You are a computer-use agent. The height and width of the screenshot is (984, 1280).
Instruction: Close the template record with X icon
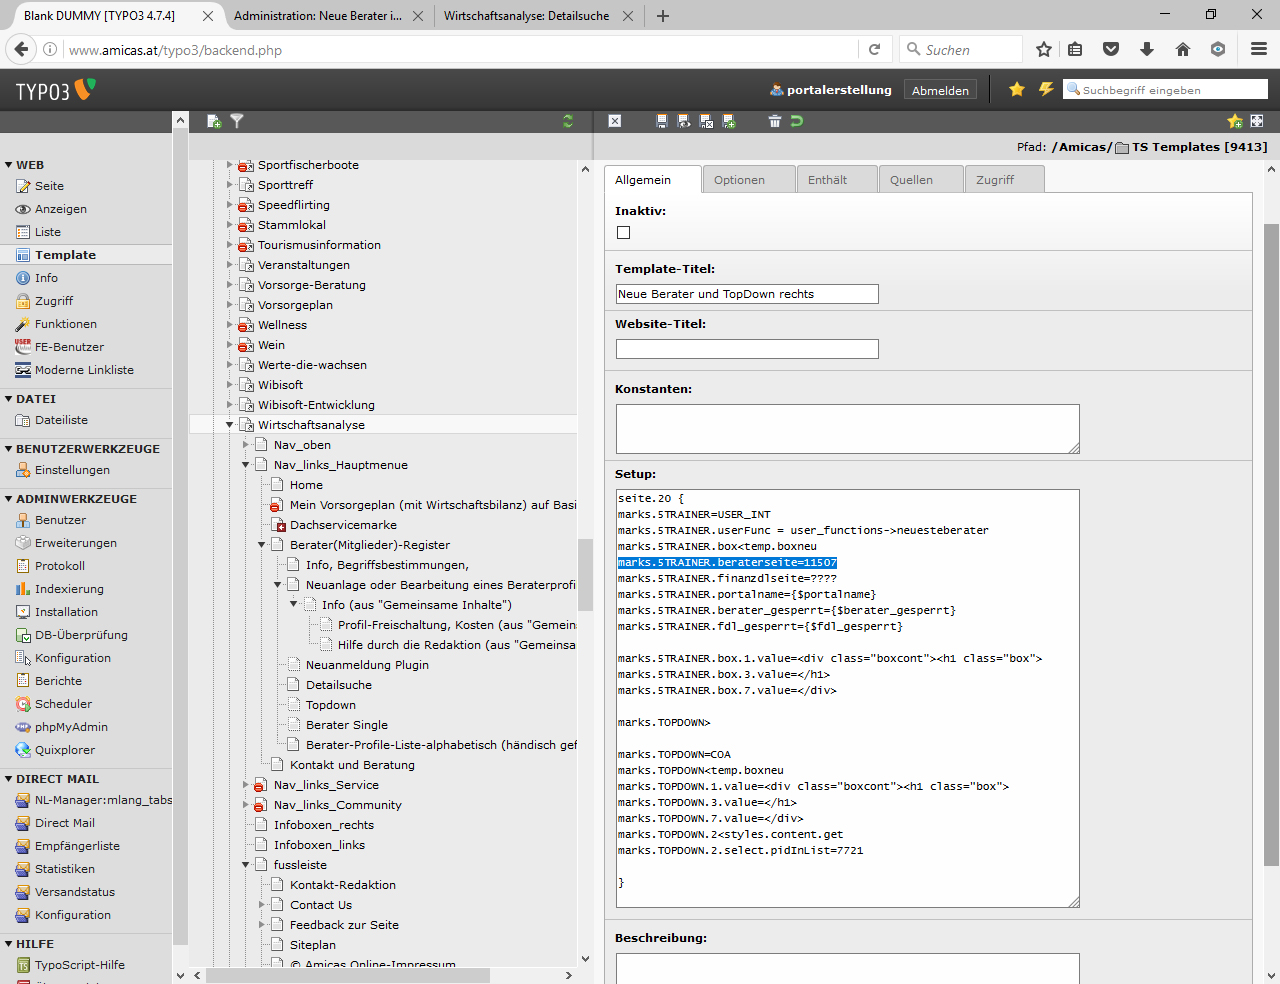tap(615, 121)
